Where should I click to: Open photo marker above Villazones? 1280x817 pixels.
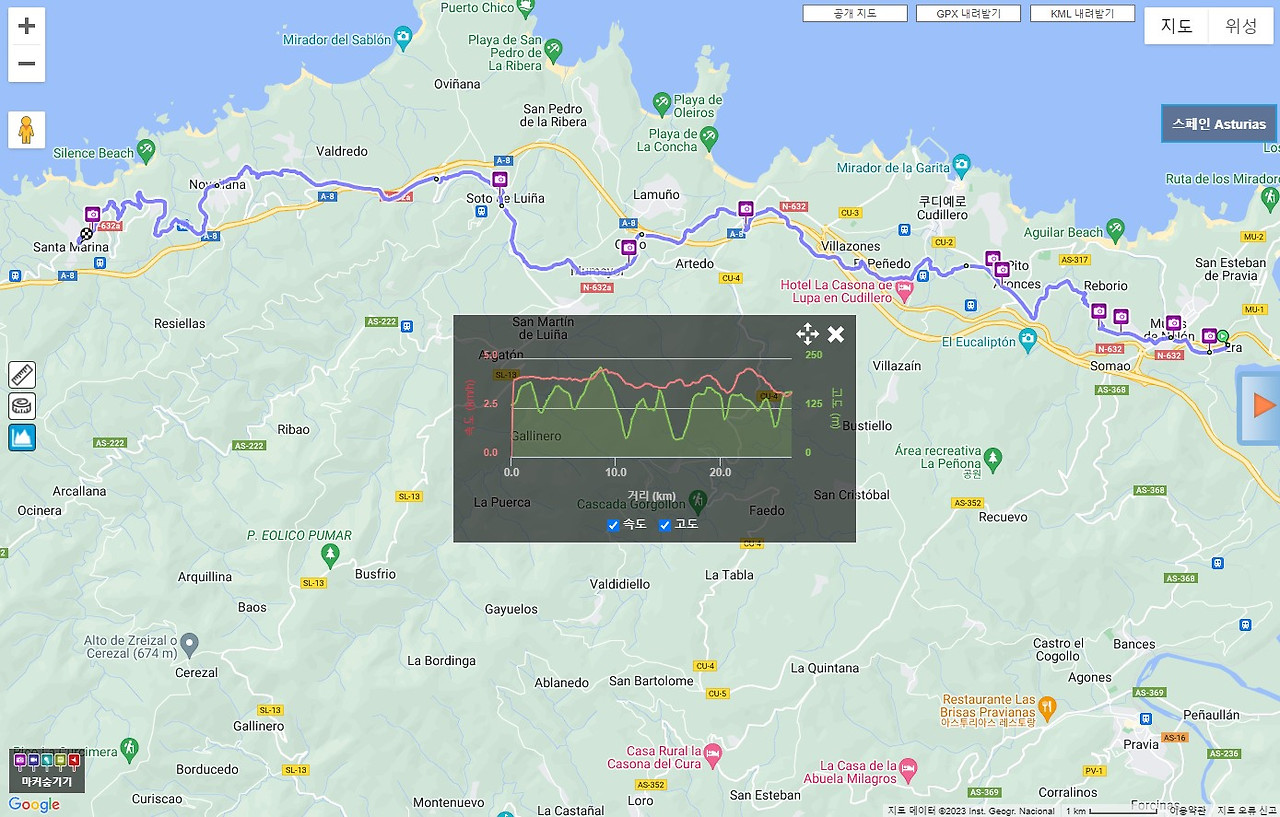(745, 209)
